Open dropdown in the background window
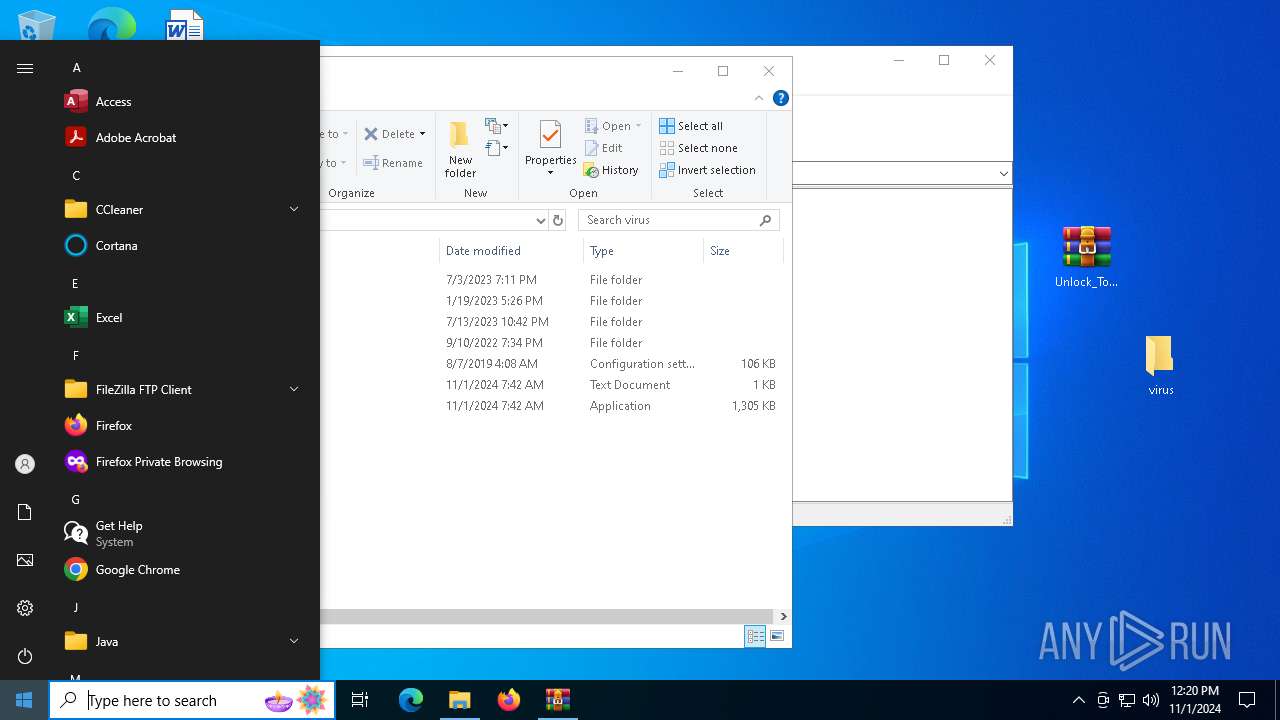Viewport: 1280px width, 720px height. pos(1003,174)
